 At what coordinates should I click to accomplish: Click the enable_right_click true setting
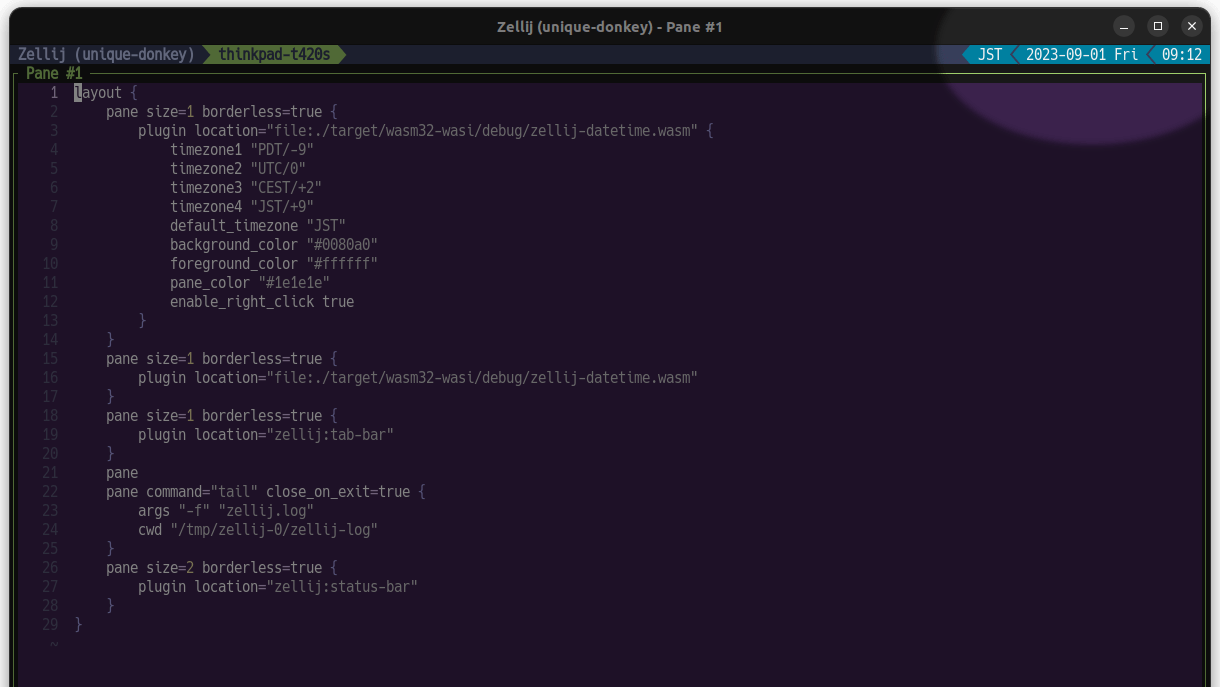[x=262, y=301]
